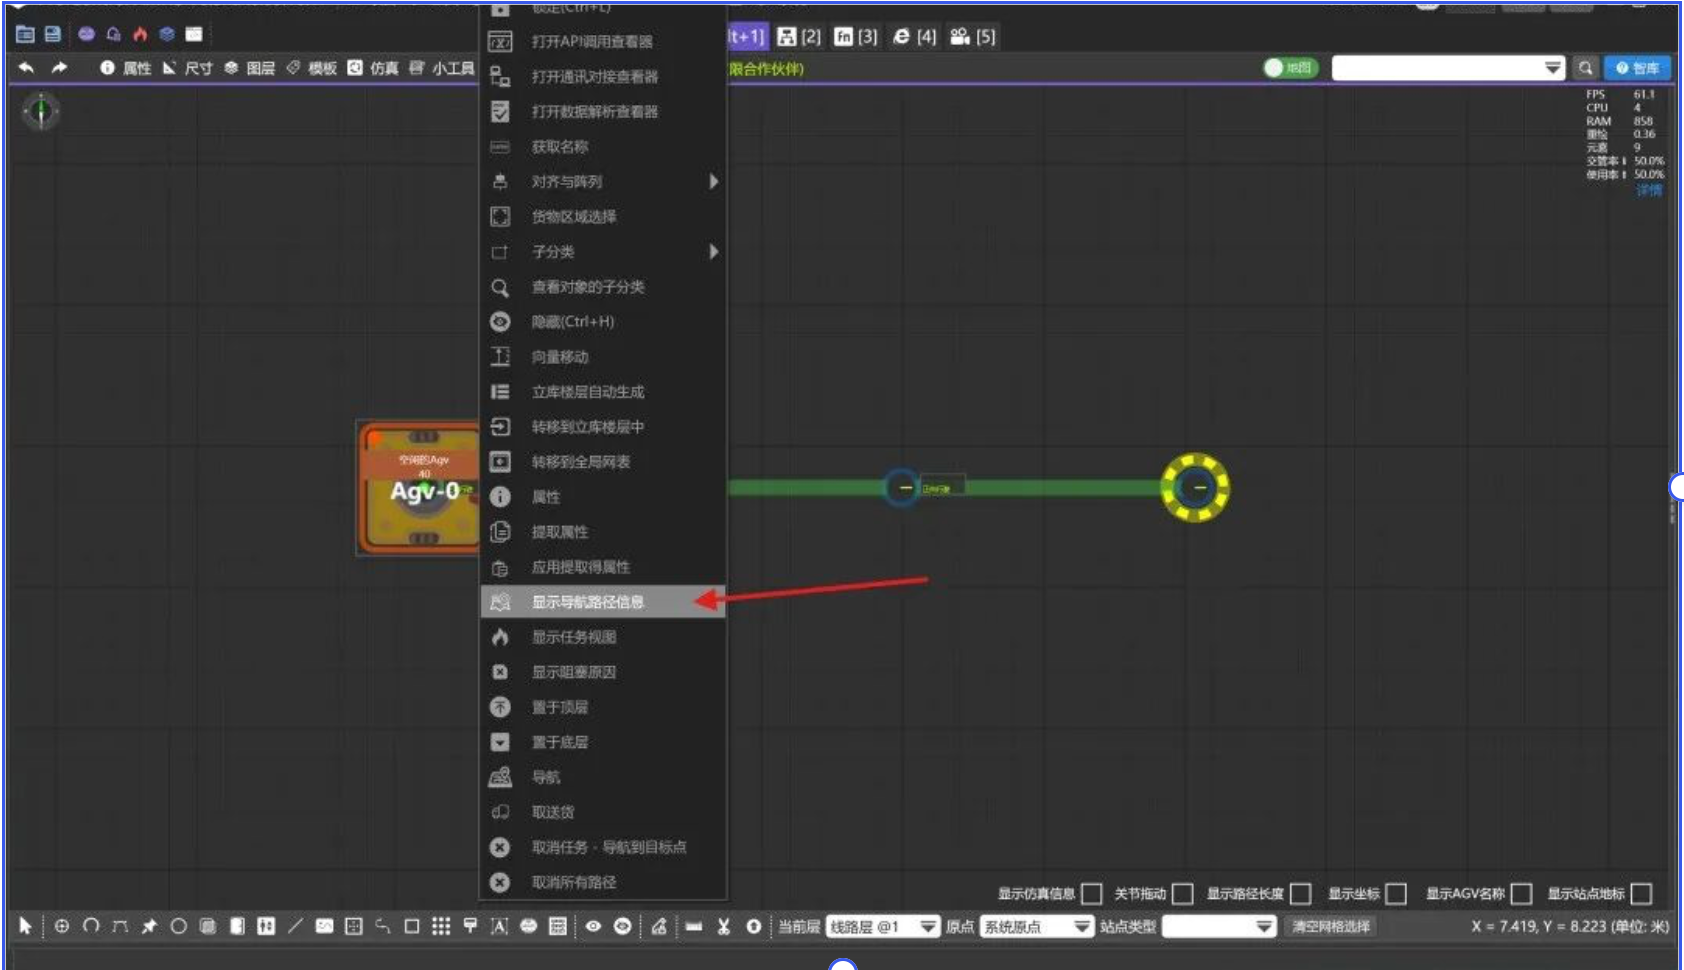The width and height of the screenshot is (1684, 970).
Task: Open the 仿真 simulation panel
Action: 373,68
